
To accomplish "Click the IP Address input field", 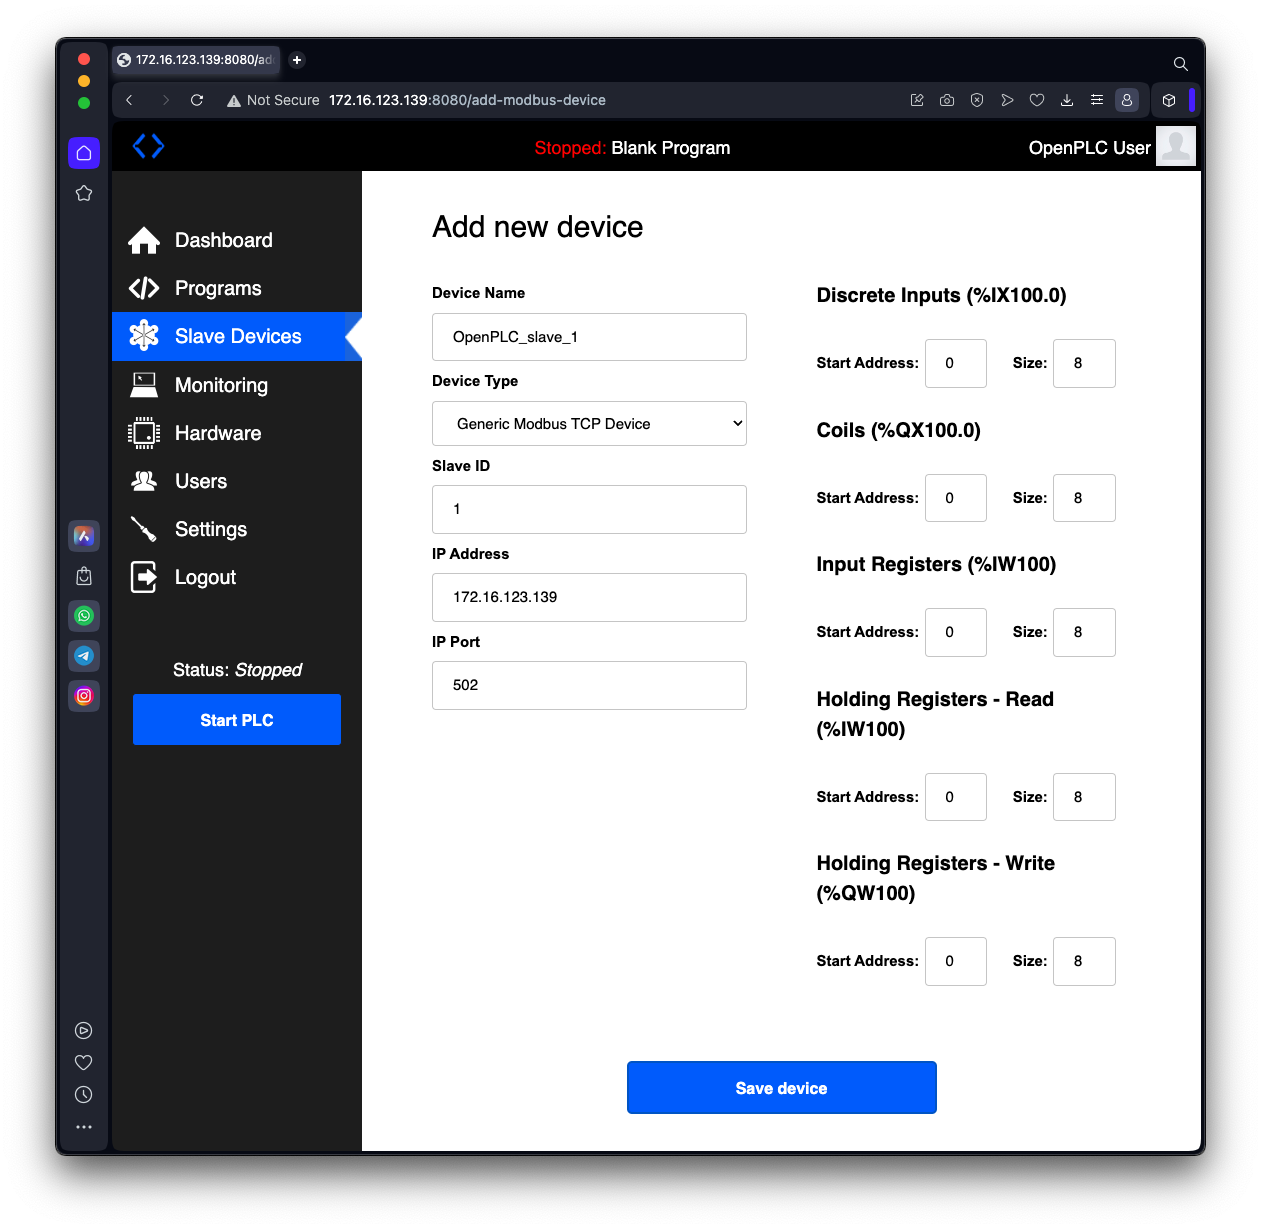I will (589, 597).
